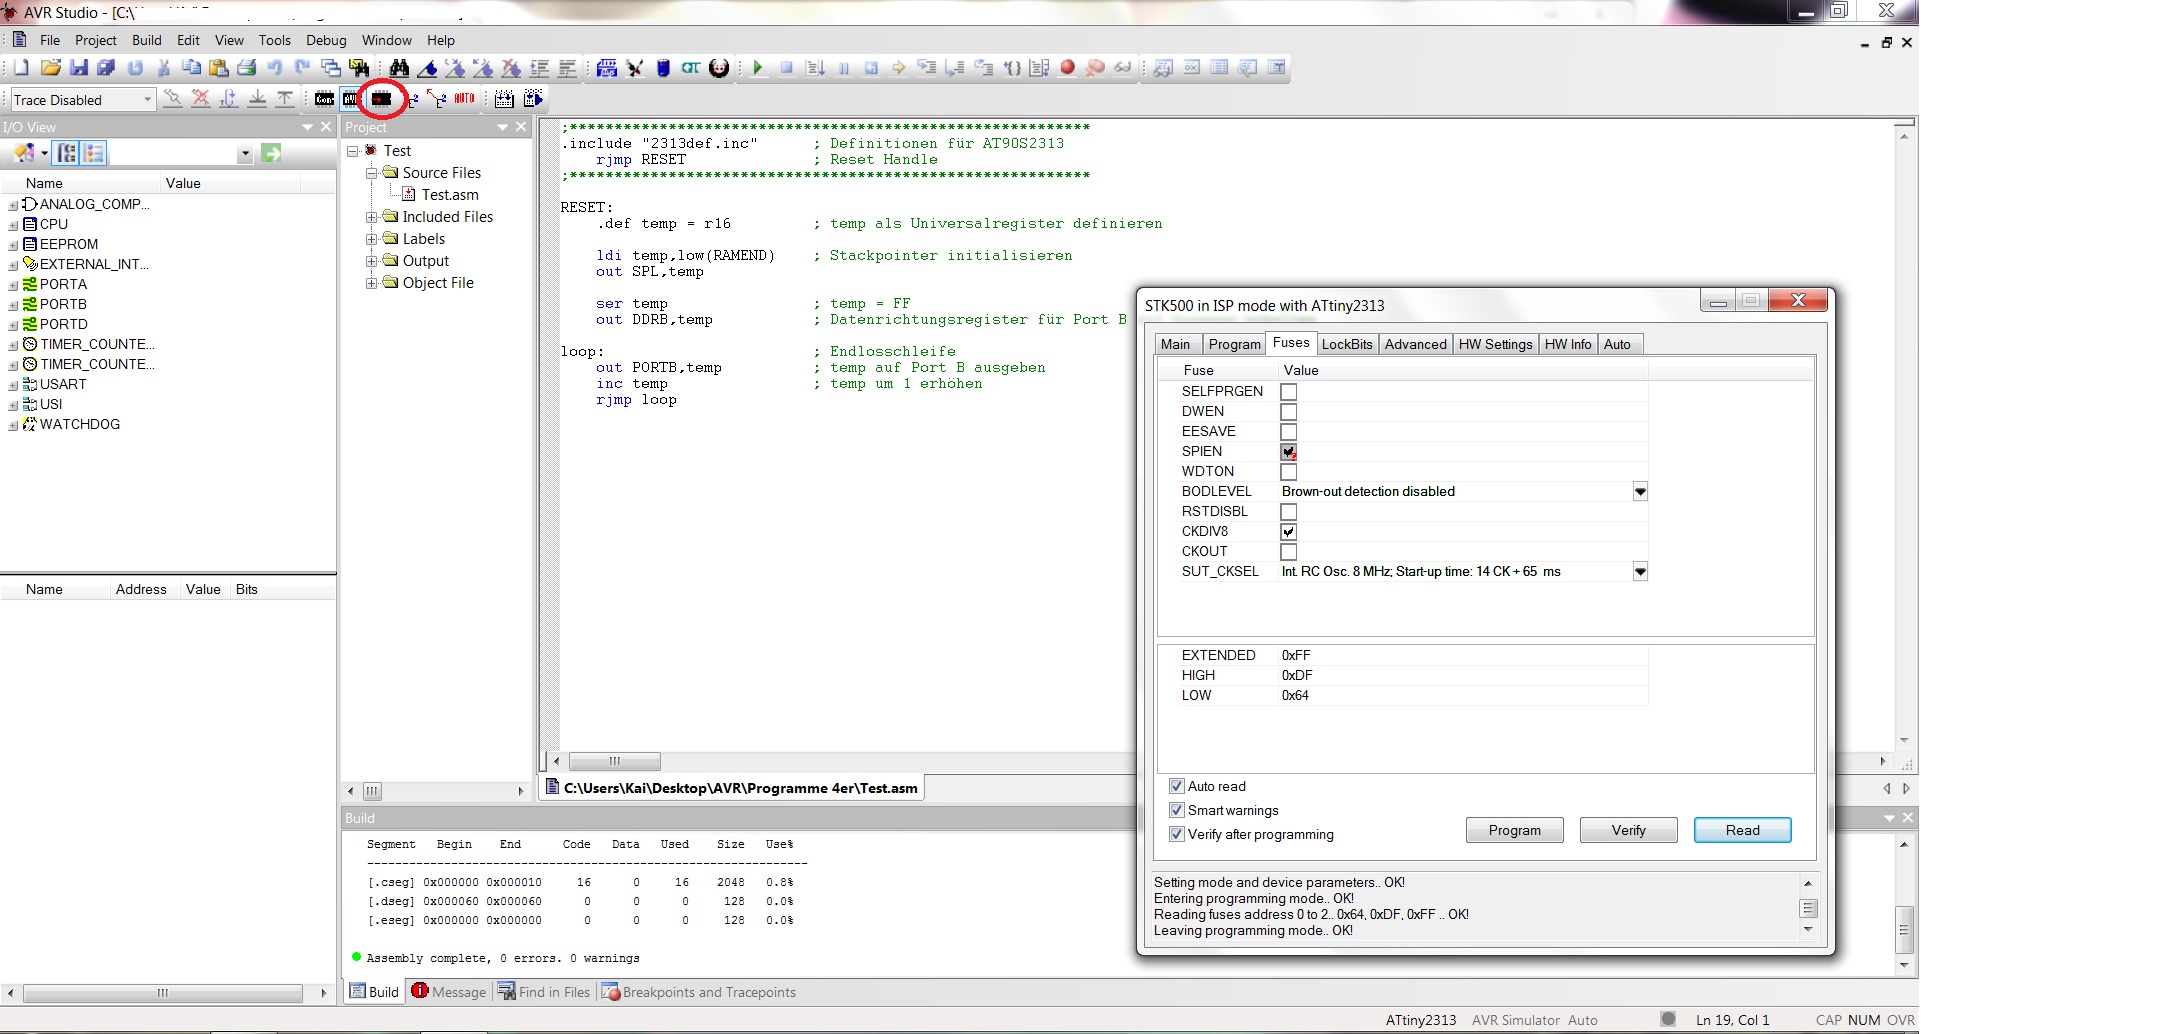Toggle breakpoint with the red dot icon
Viewport: 2176px width, 1034px height.
(x=1067, y=67)
